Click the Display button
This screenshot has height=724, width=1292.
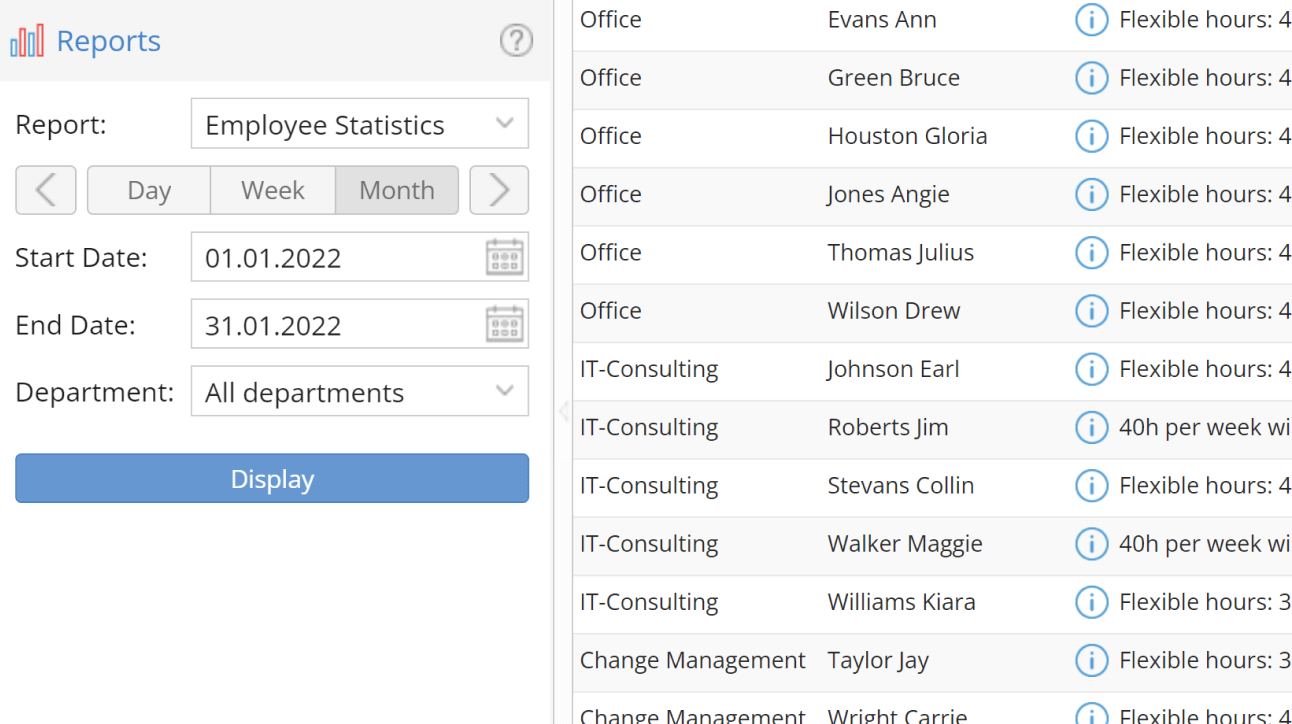click(x=271, y=478)
